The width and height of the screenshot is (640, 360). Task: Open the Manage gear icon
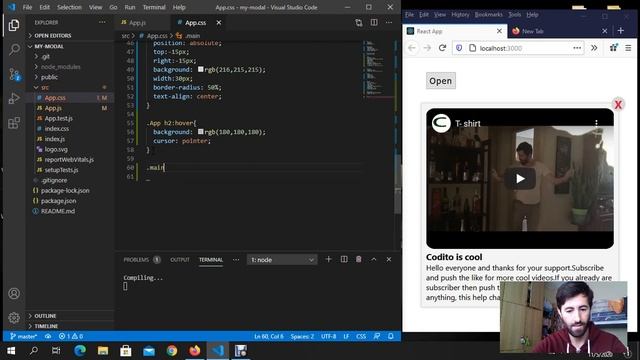click(14, 317)
